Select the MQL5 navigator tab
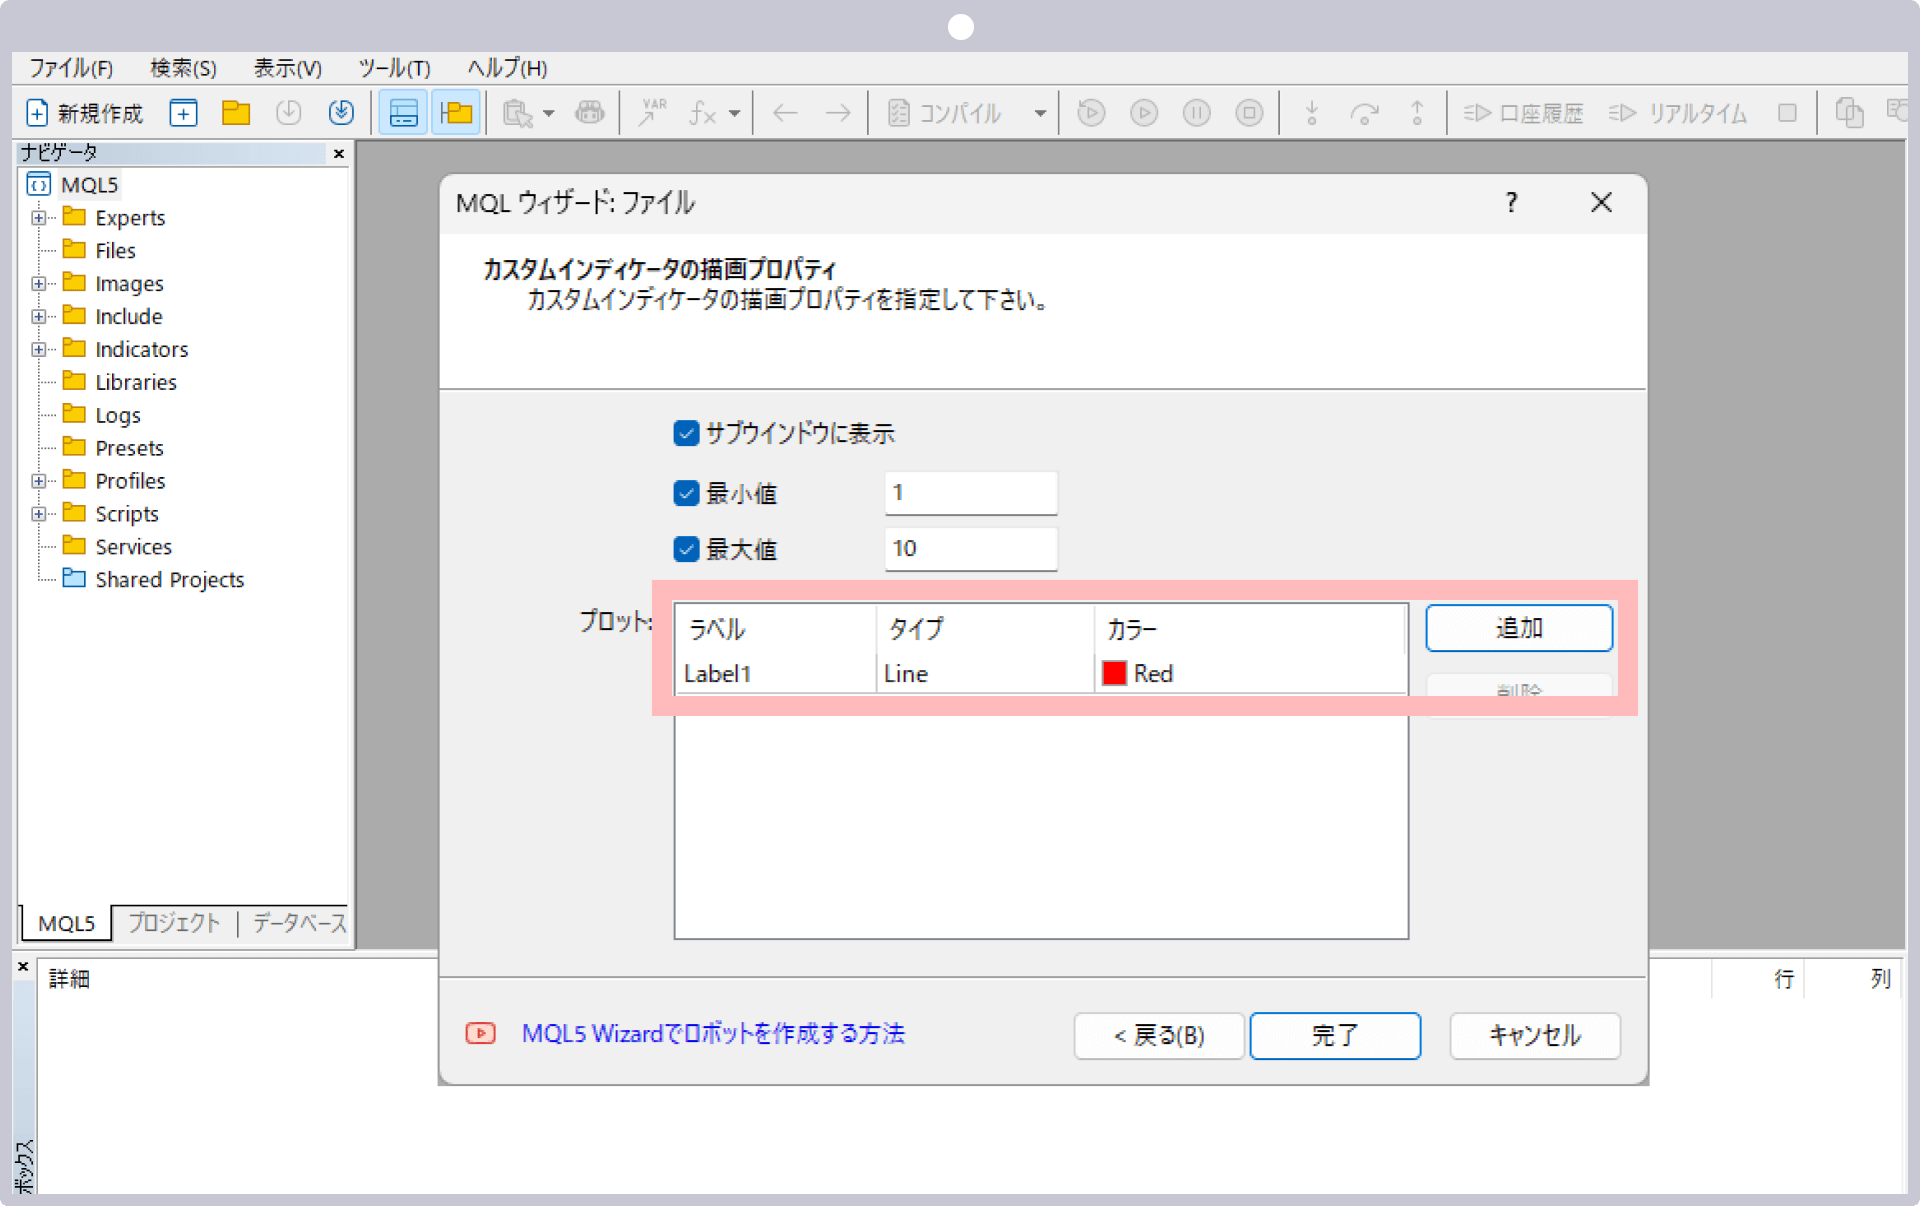The width and height of the screenshot is (1920, 1206). point(66,922)
